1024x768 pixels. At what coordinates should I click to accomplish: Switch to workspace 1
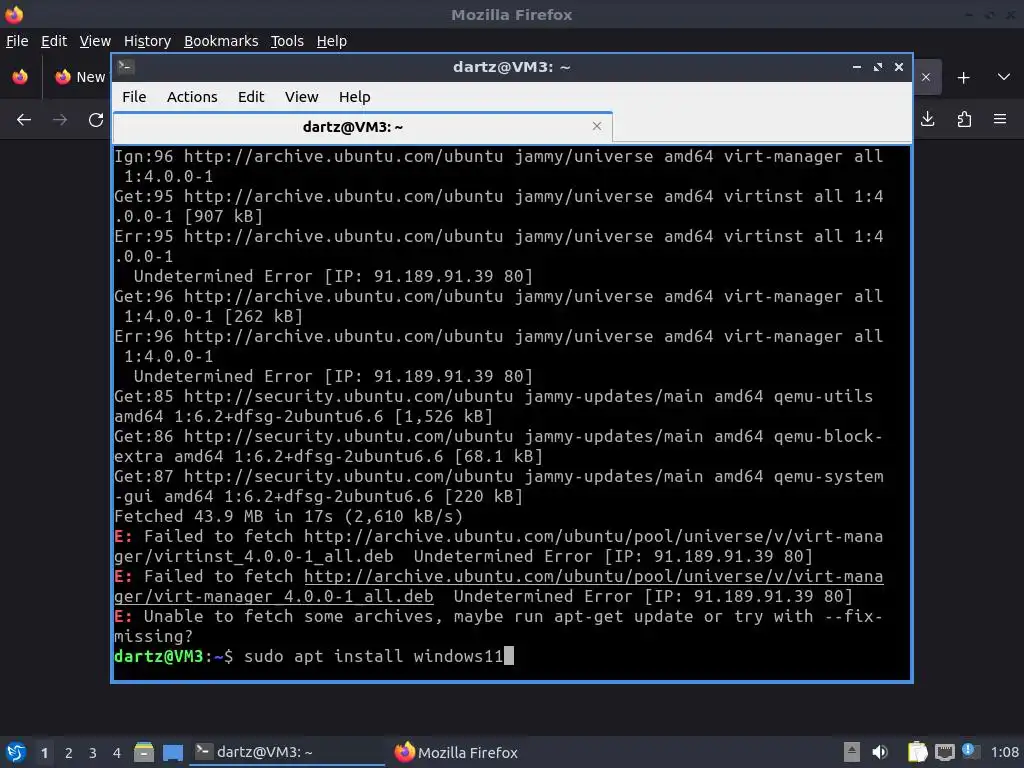44,753
